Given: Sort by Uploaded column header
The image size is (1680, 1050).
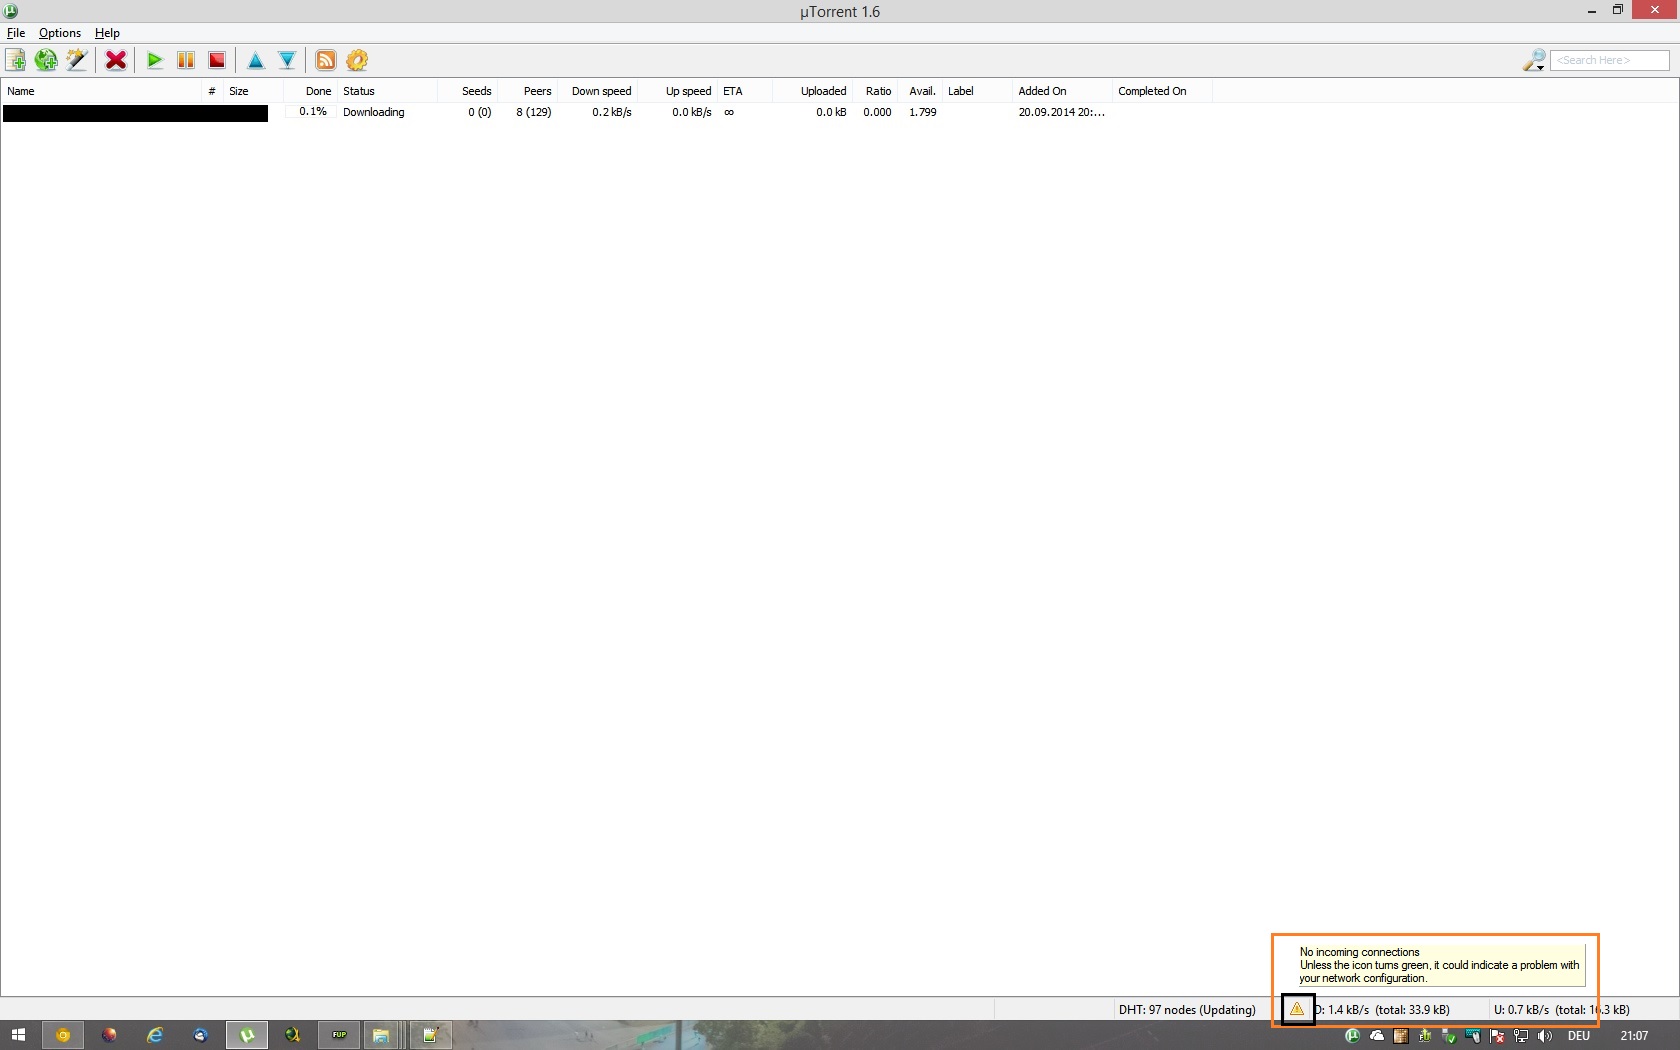Looking at the screenshot, I should pyautogui.click(x=812, y=91).
